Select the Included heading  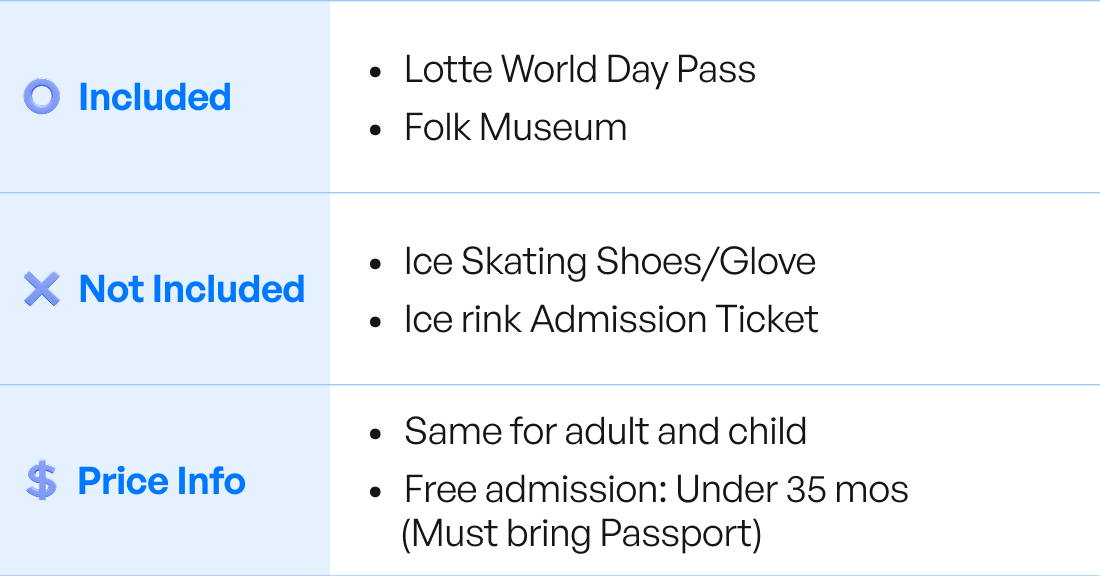tap(154, 97)
